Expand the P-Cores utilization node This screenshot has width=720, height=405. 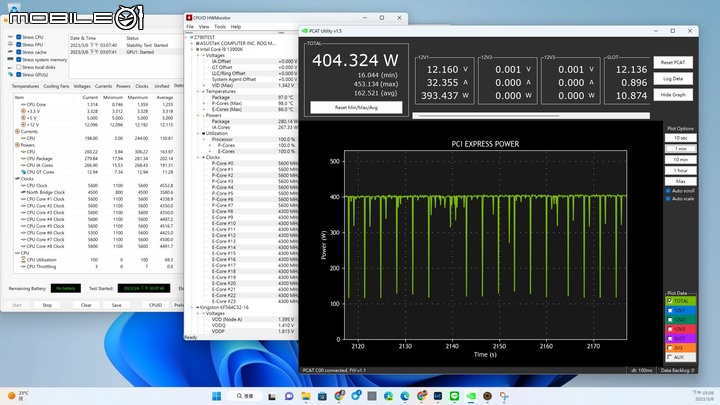[x=210, y=145]
